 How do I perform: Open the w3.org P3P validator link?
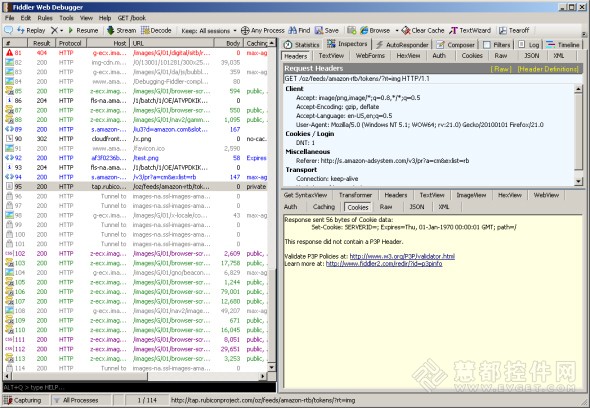point(402,256)
